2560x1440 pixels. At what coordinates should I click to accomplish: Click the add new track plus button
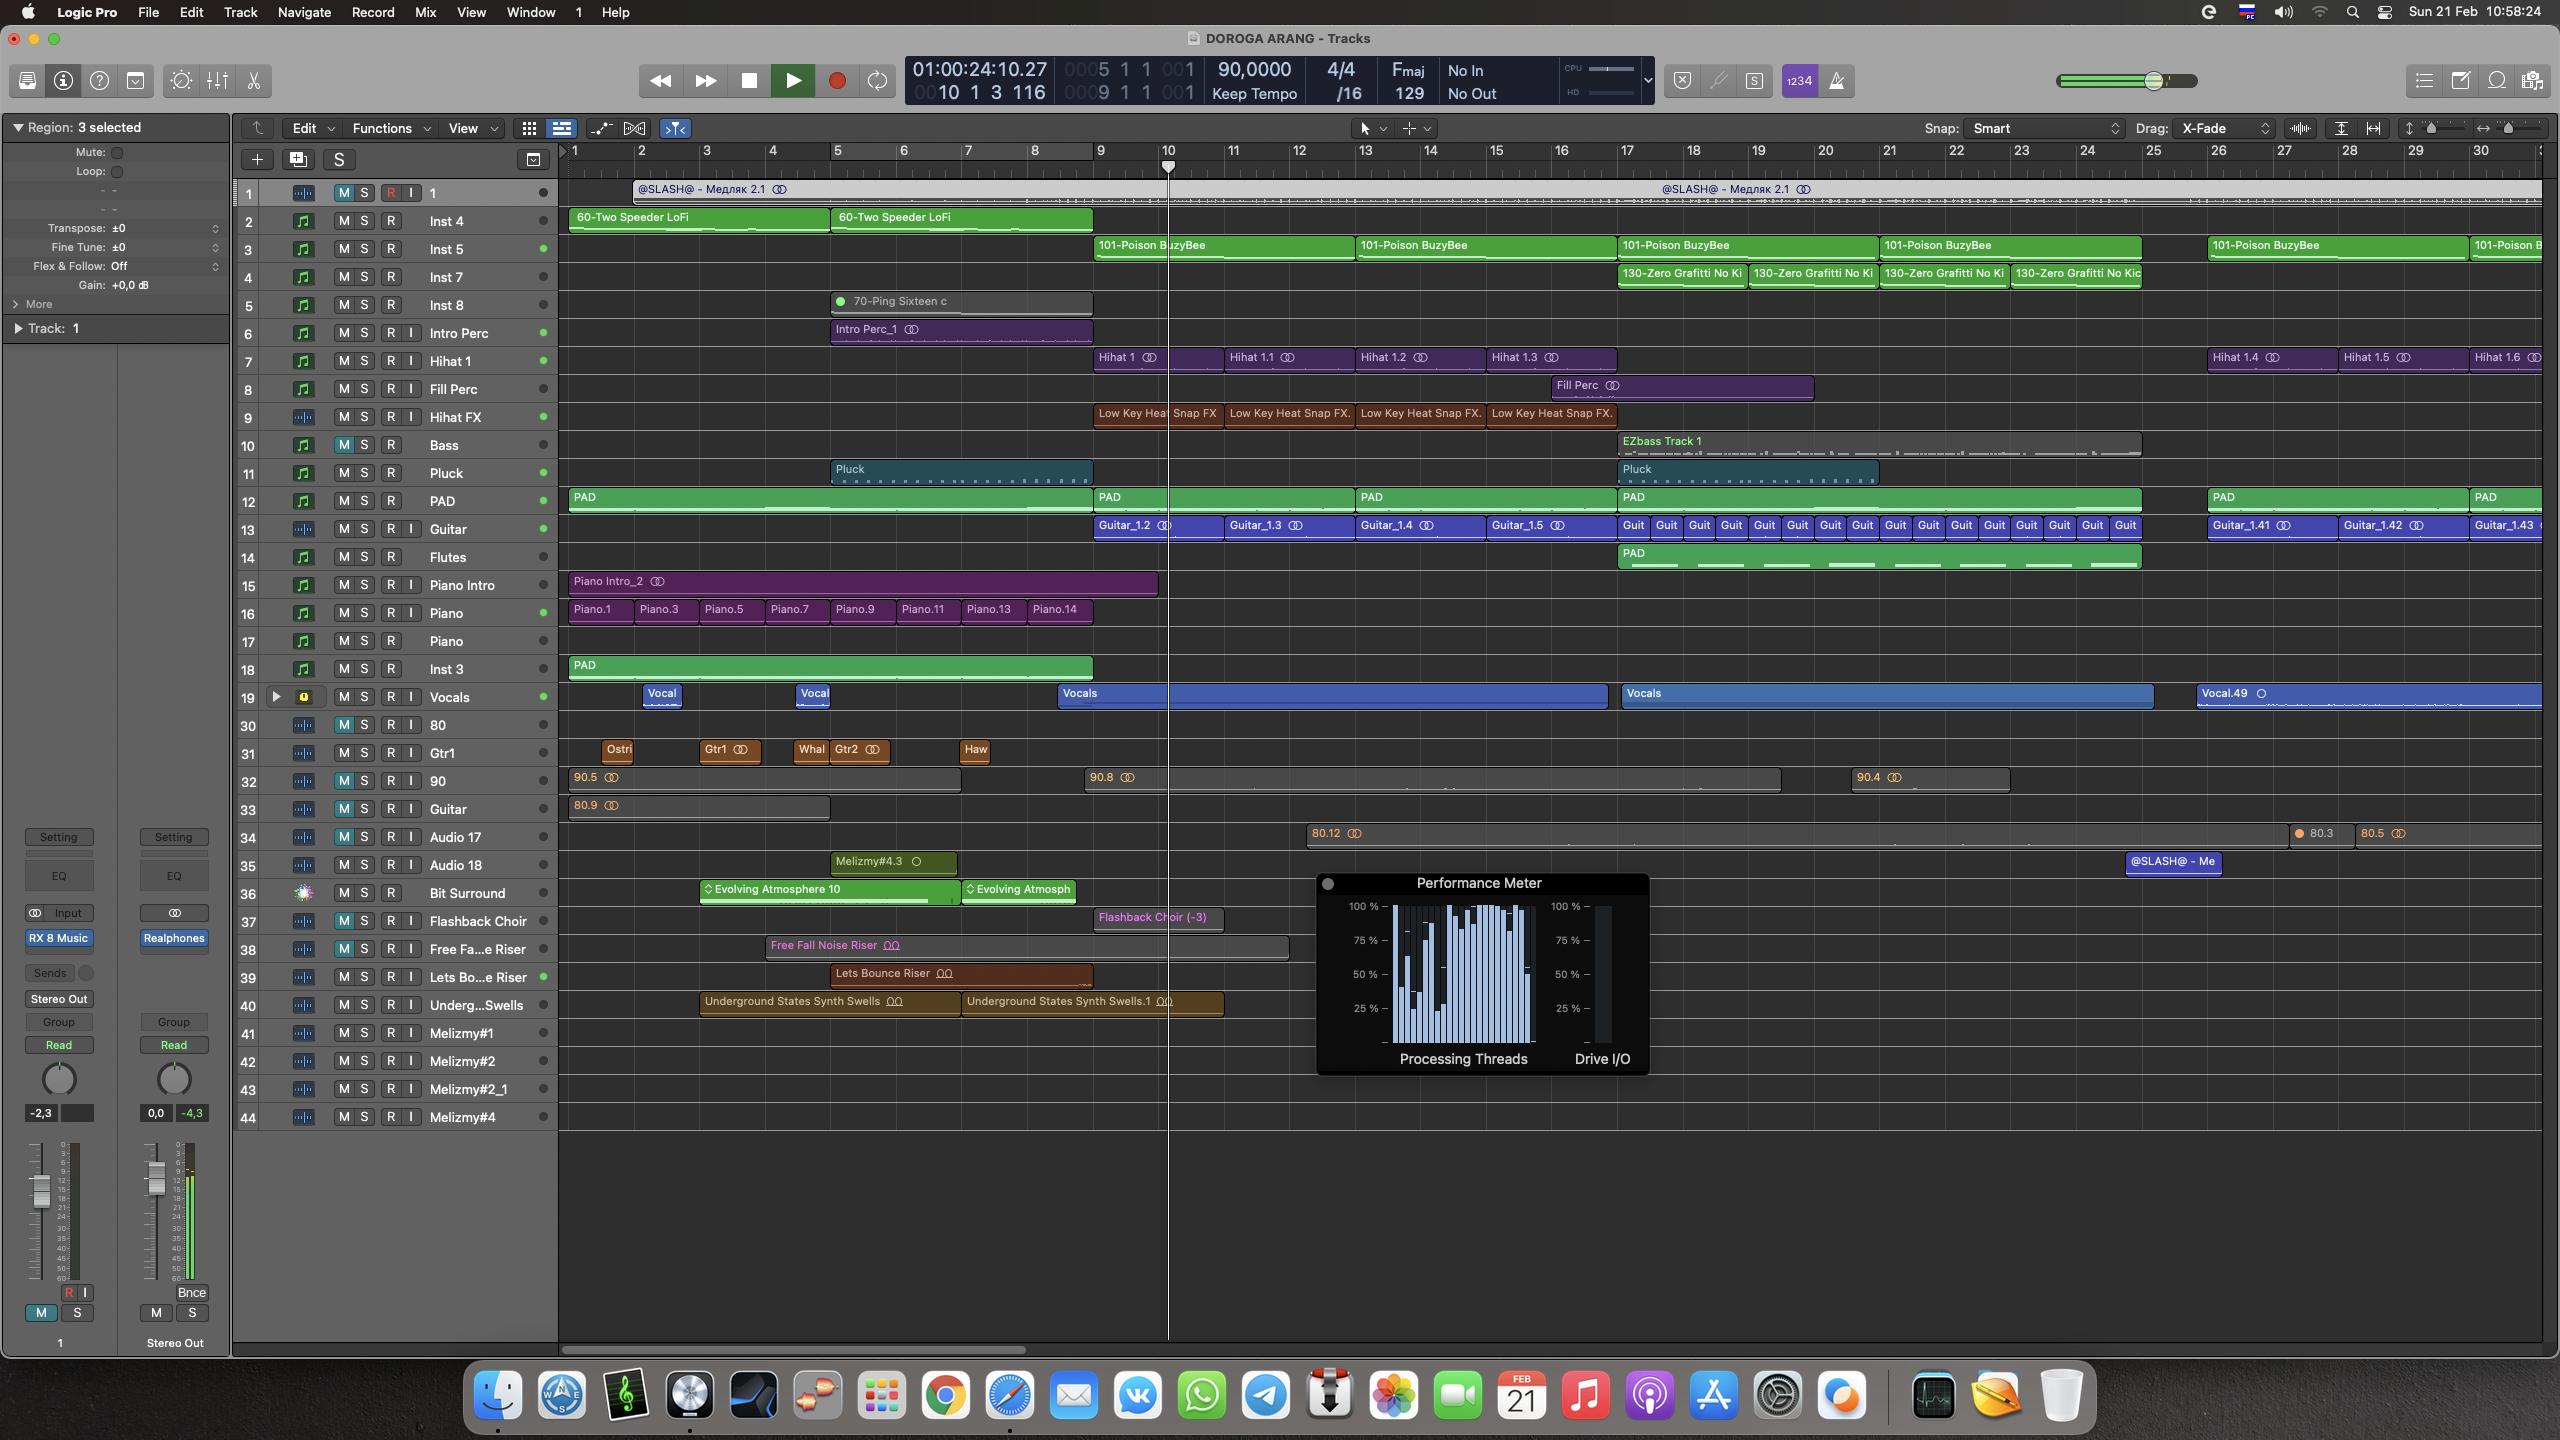click(x=257, y=160)
